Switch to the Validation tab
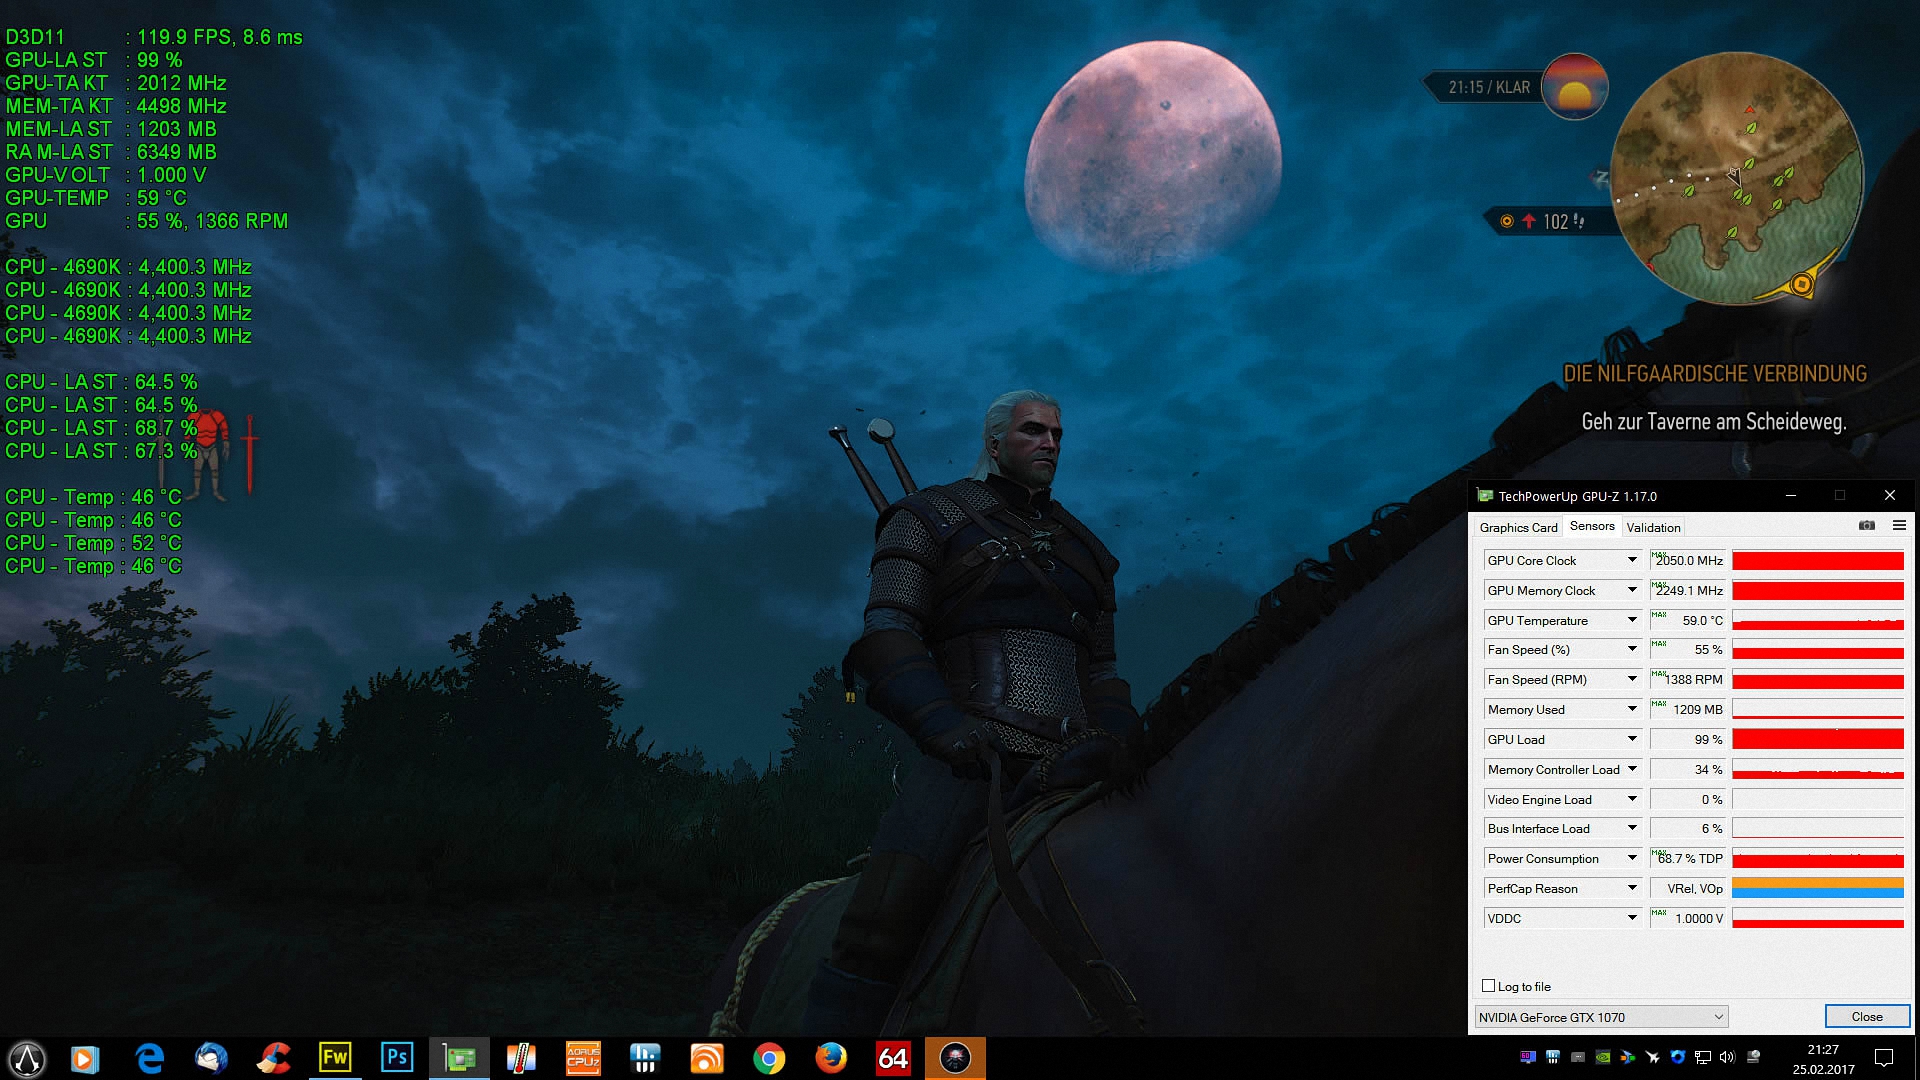The image size is (1920, 1080). point(1653,527)
